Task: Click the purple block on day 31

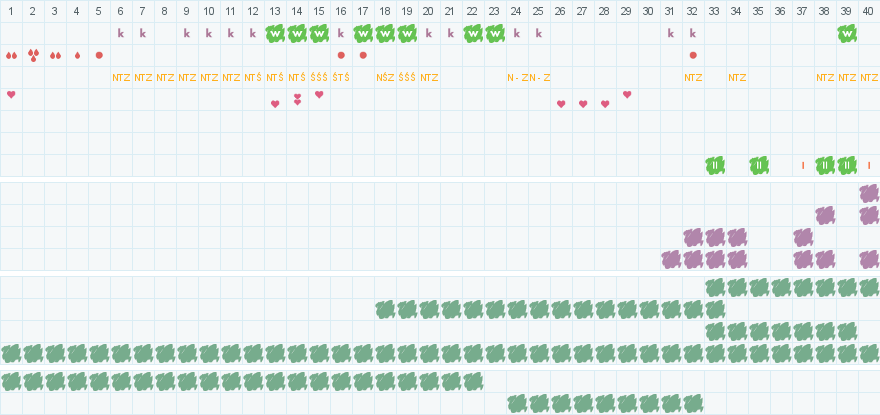Action: (671, 259)
